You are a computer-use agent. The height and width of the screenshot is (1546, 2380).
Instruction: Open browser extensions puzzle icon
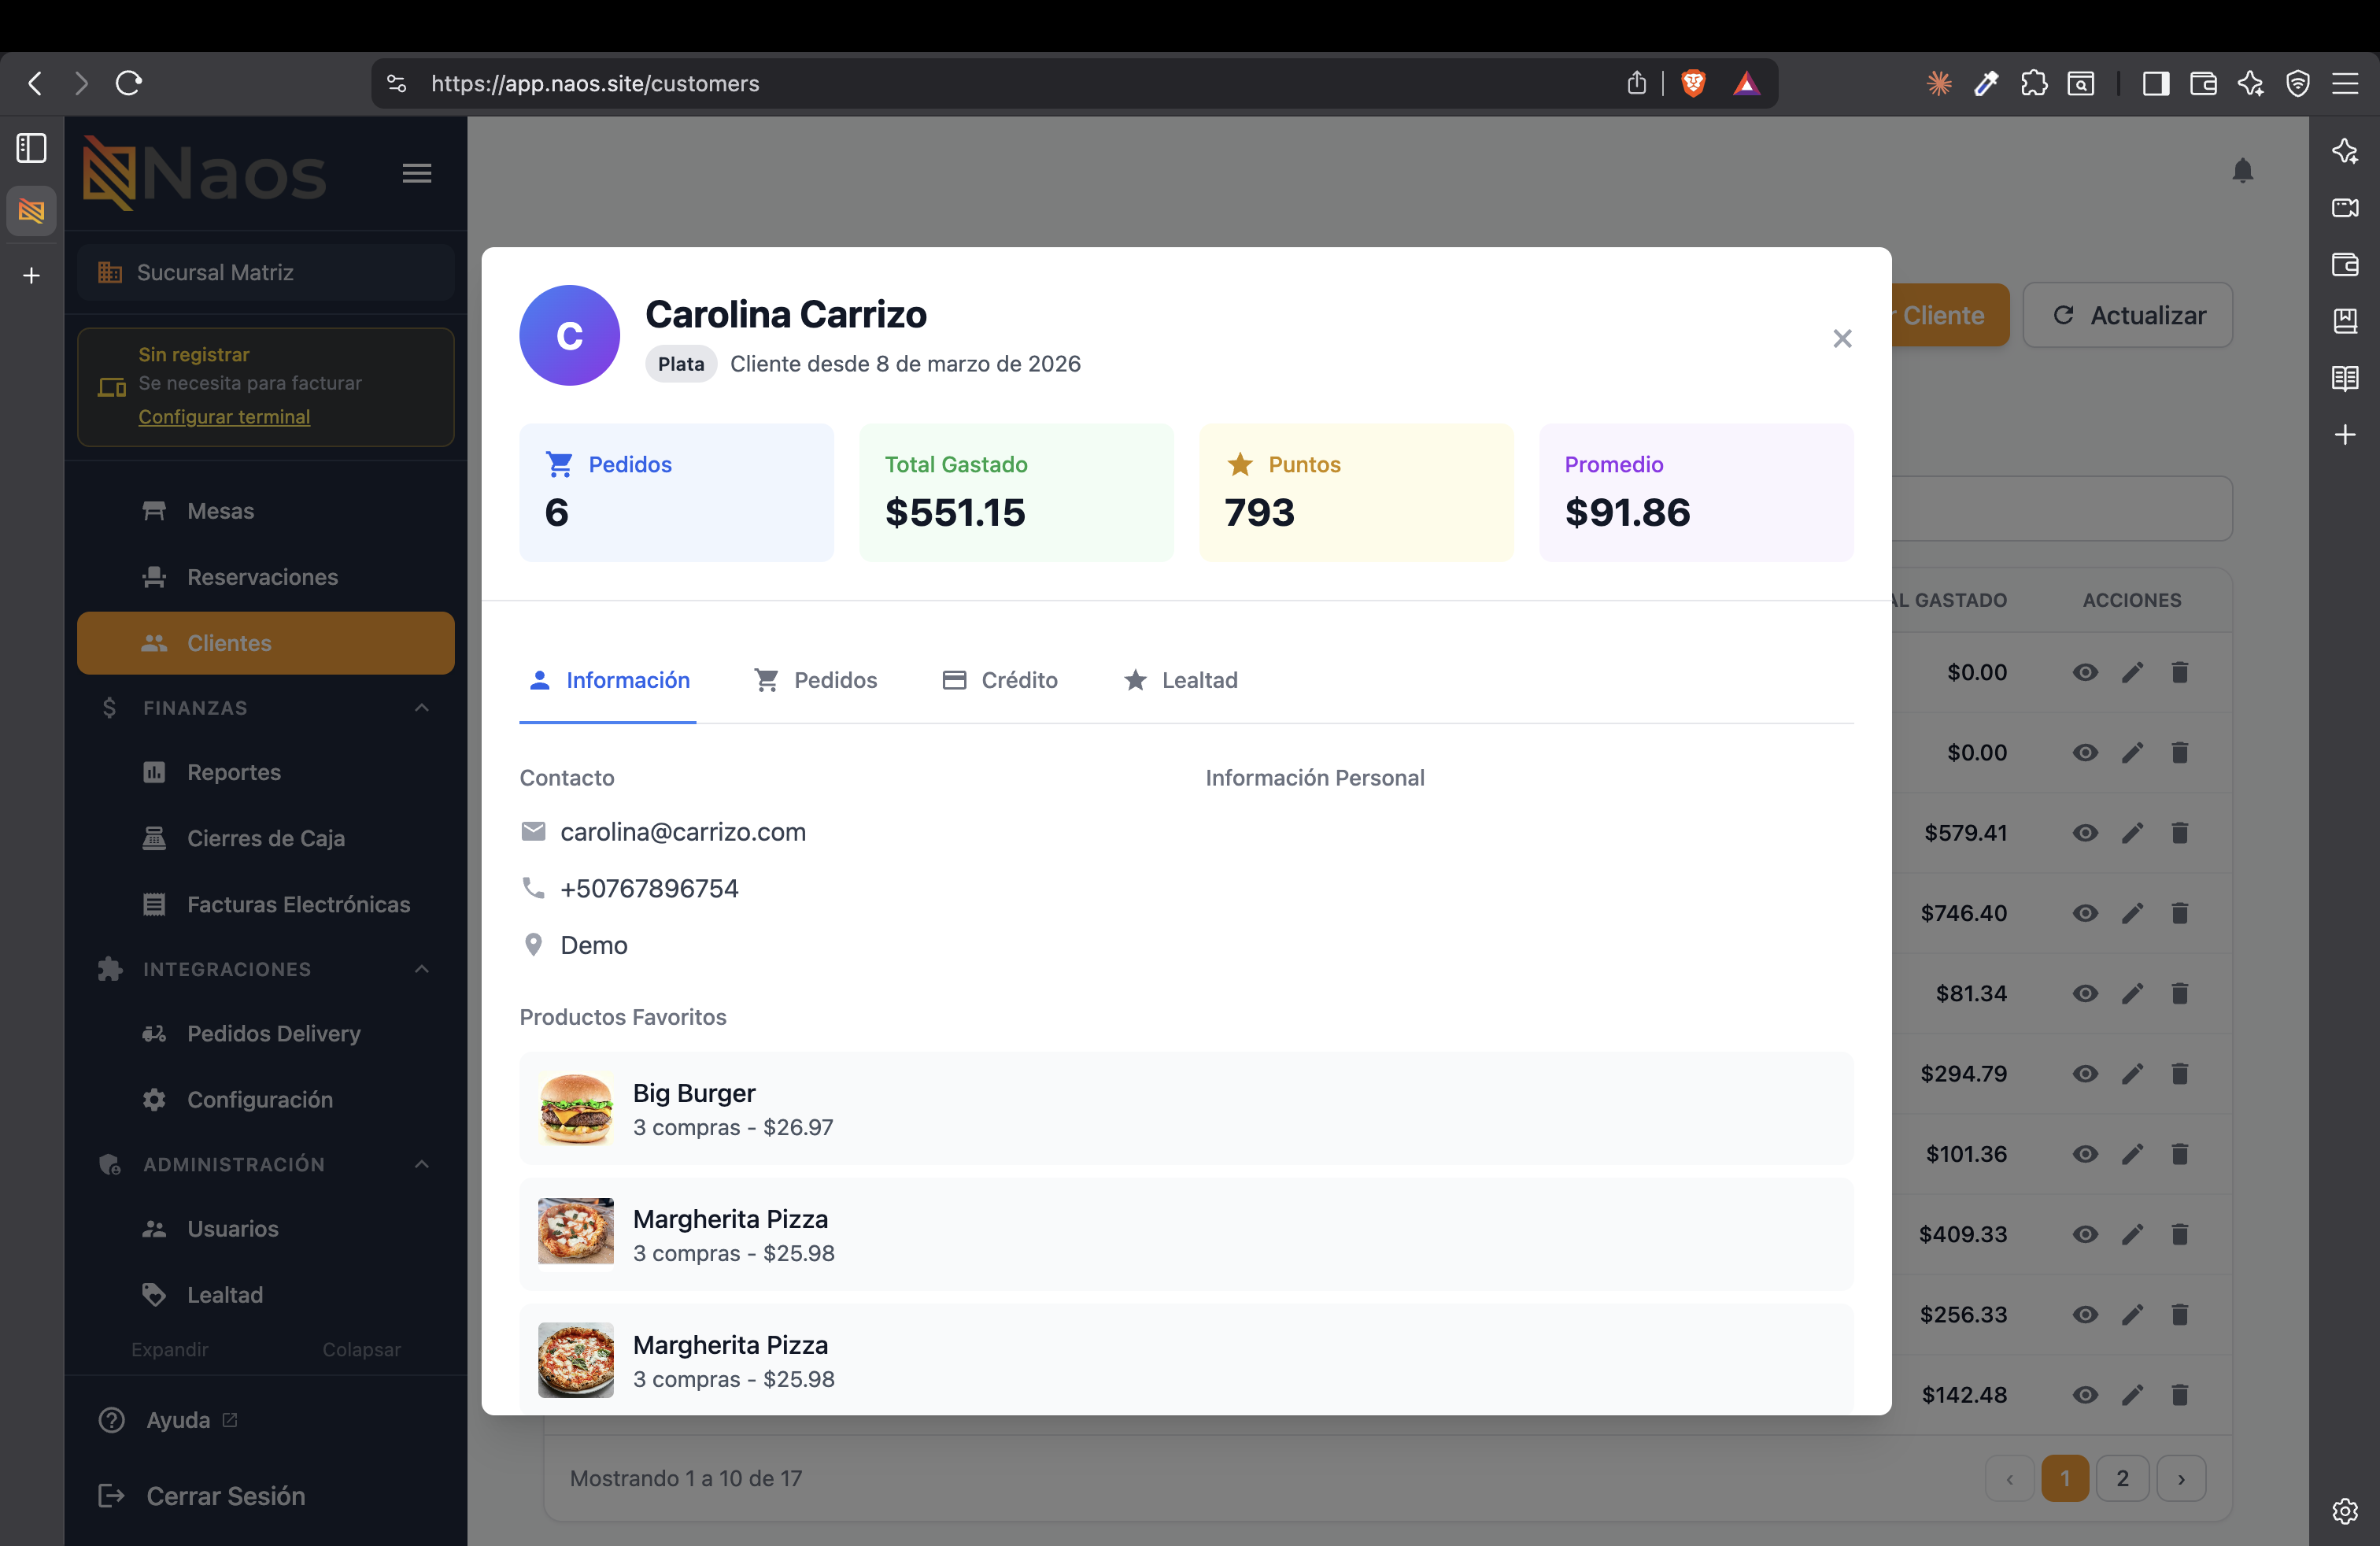tap(2033, 83)
